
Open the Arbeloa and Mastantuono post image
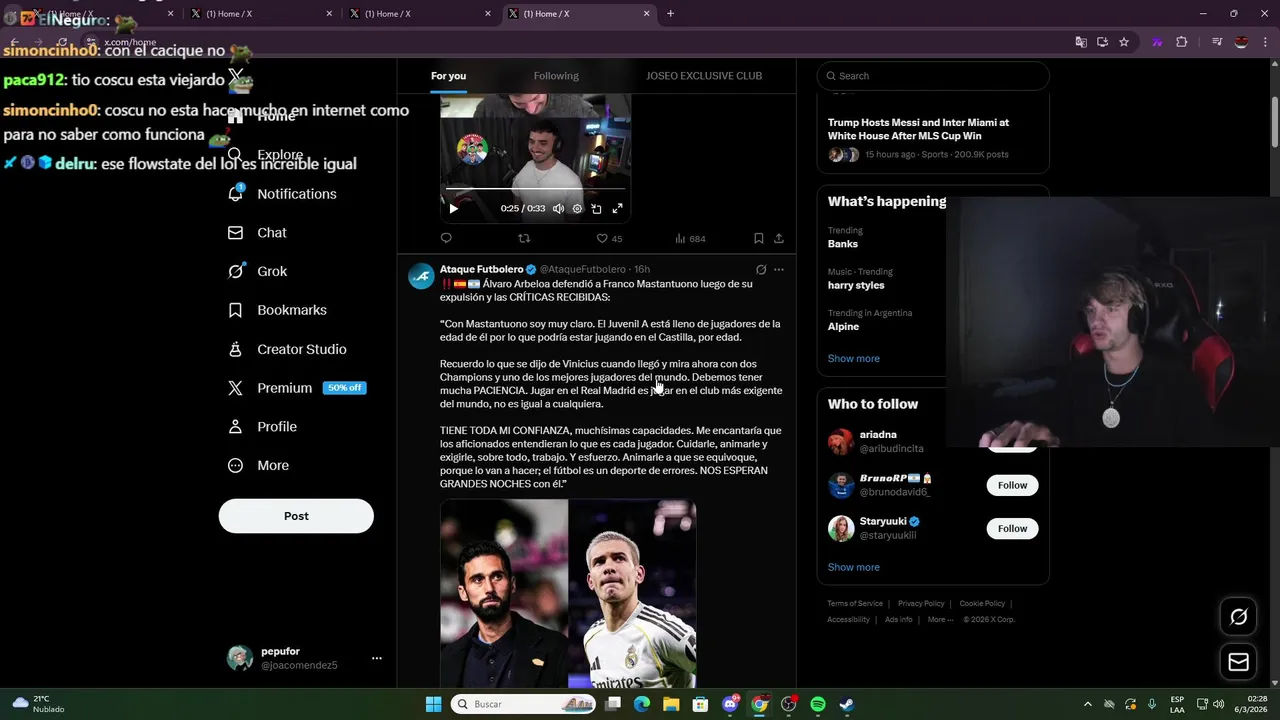[568, 594]
